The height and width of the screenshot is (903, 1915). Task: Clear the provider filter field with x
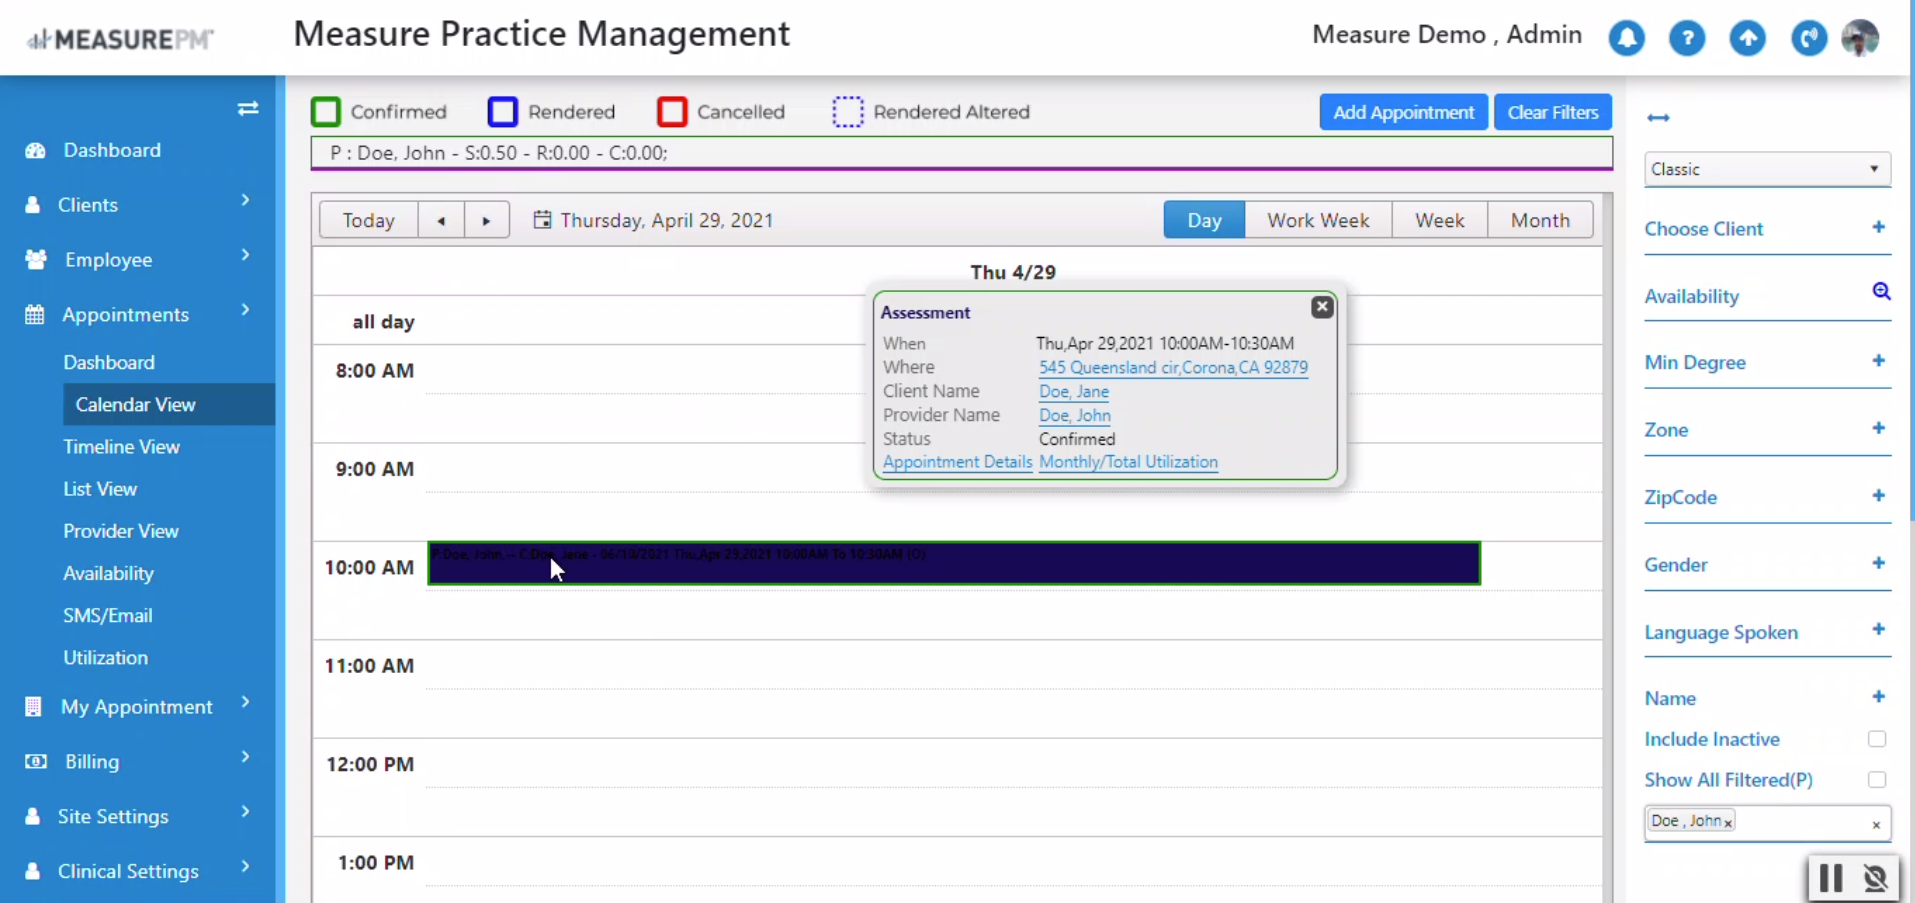click(1876, 825)
